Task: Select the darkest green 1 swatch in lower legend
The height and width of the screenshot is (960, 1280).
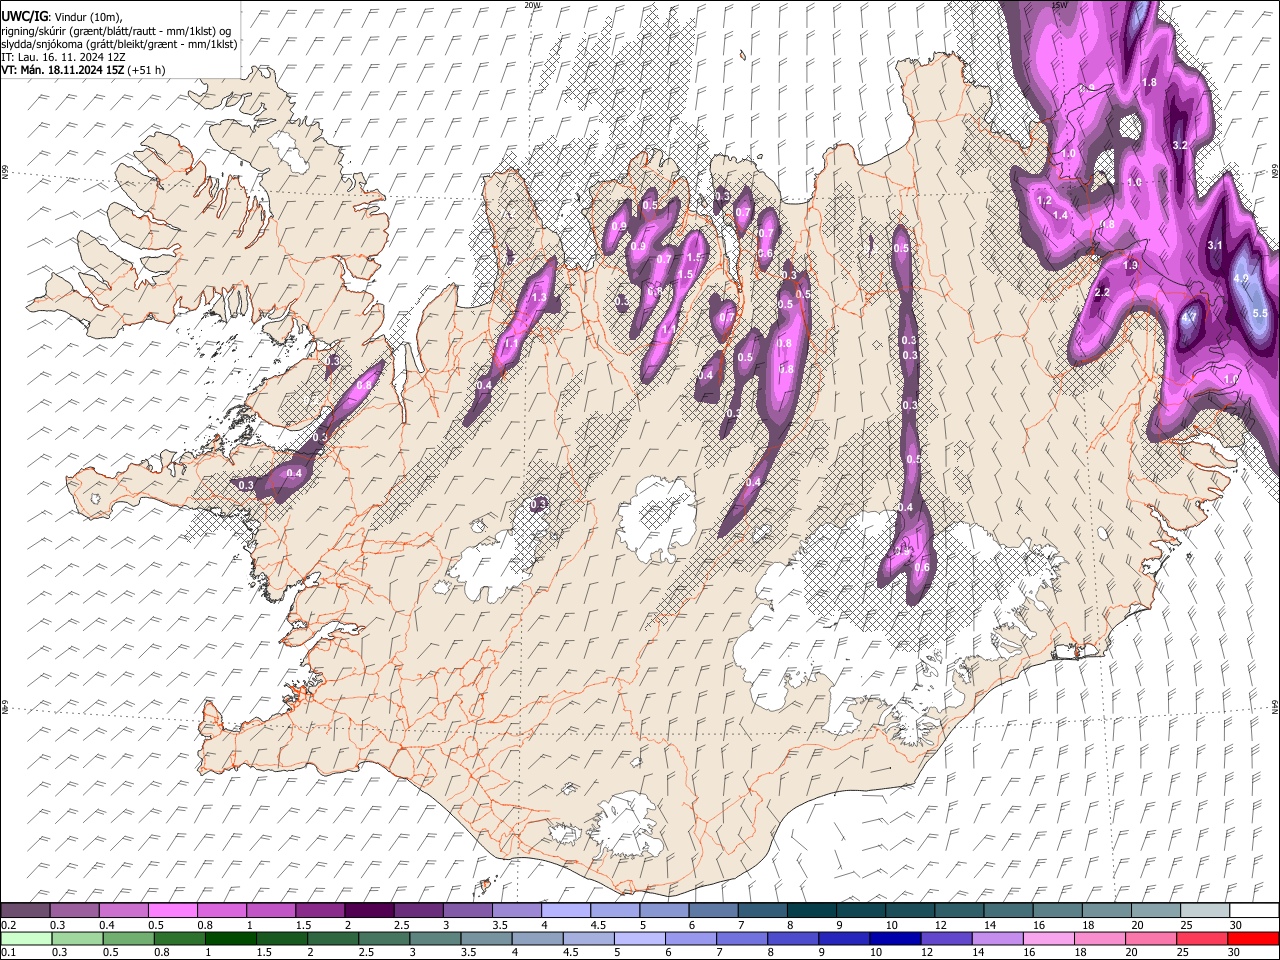Action: point(230,939)
